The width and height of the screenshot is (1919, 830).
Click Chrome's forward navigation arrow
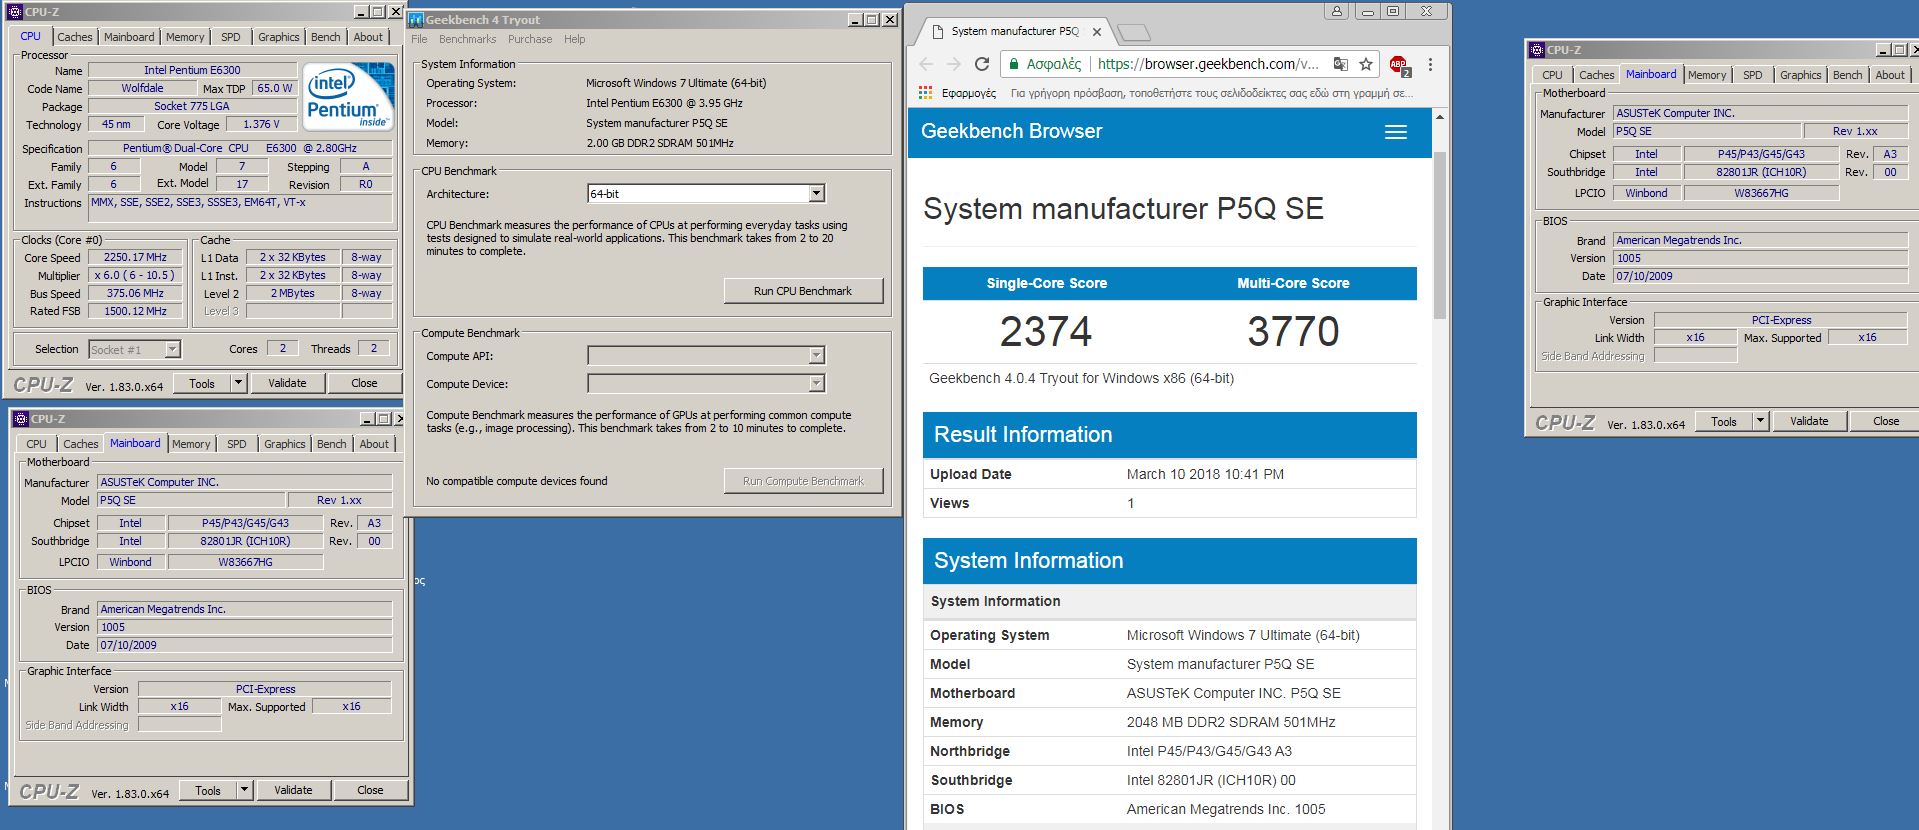coord(954,64)
